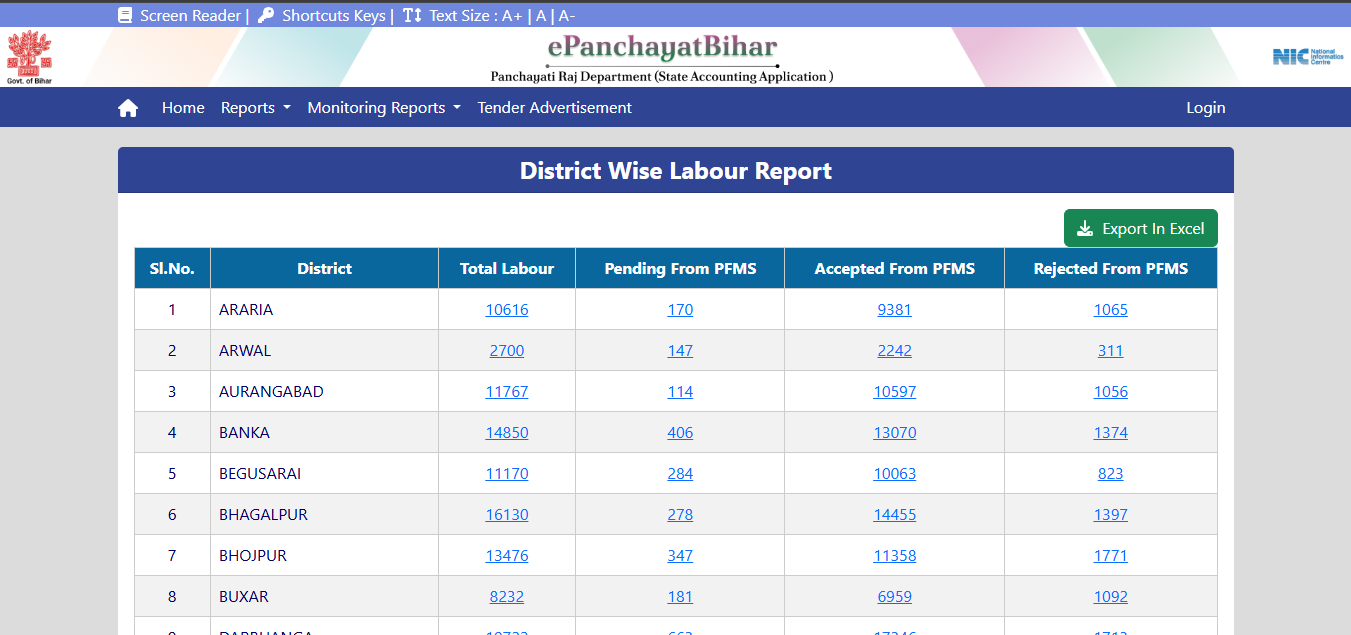Open ARARIA total labour count 10616
The image size is (1351, 635).
coord(506,309)
